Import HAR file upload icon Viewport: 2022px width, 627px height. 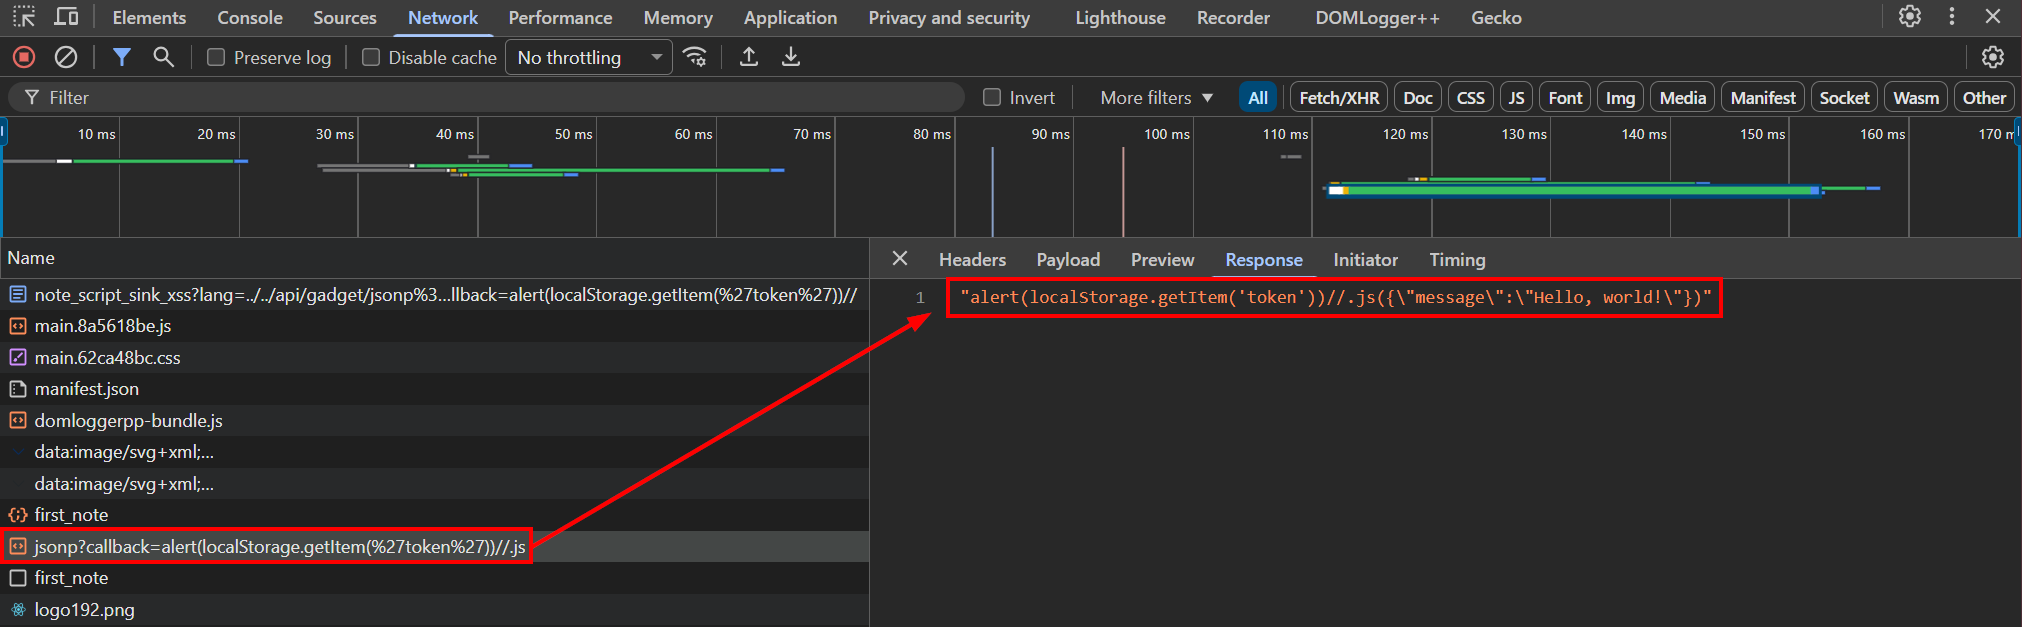click(748, 57)
